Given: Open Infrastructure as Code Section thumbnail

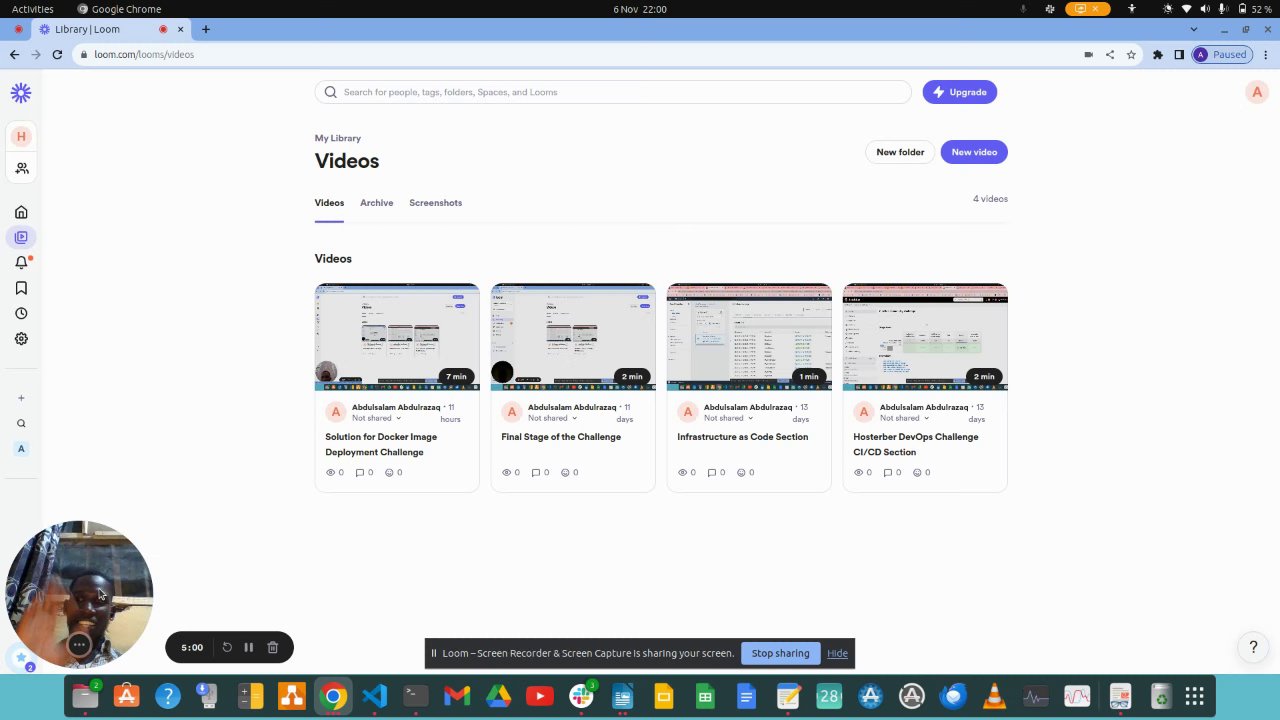Looking at the screenshot, I should point(749,337).
